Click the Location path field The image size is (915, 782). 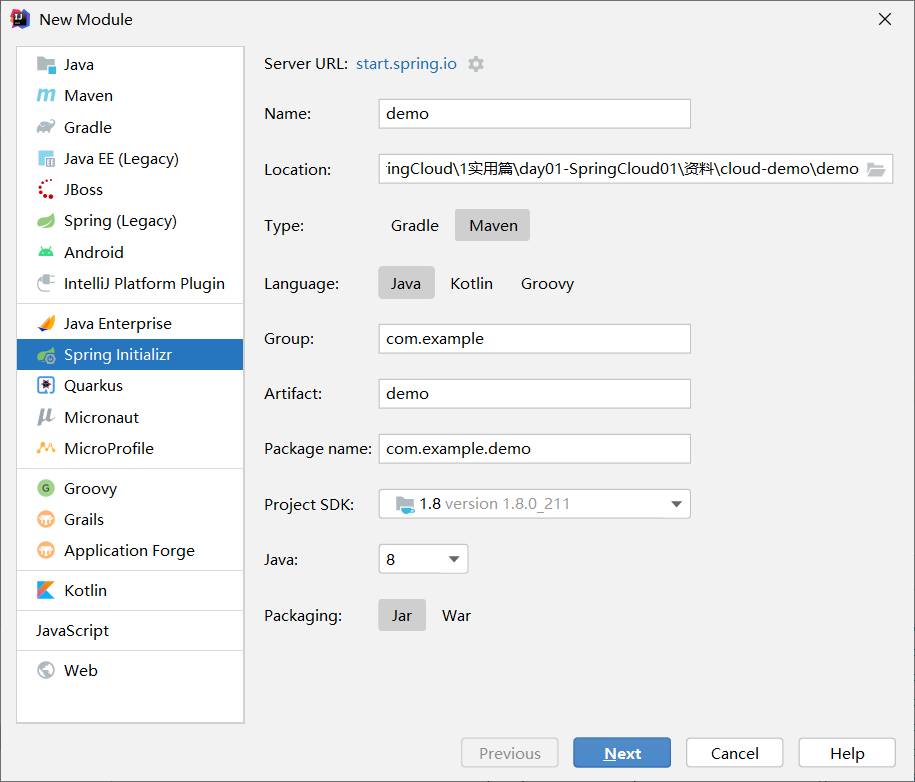point(622,169)
